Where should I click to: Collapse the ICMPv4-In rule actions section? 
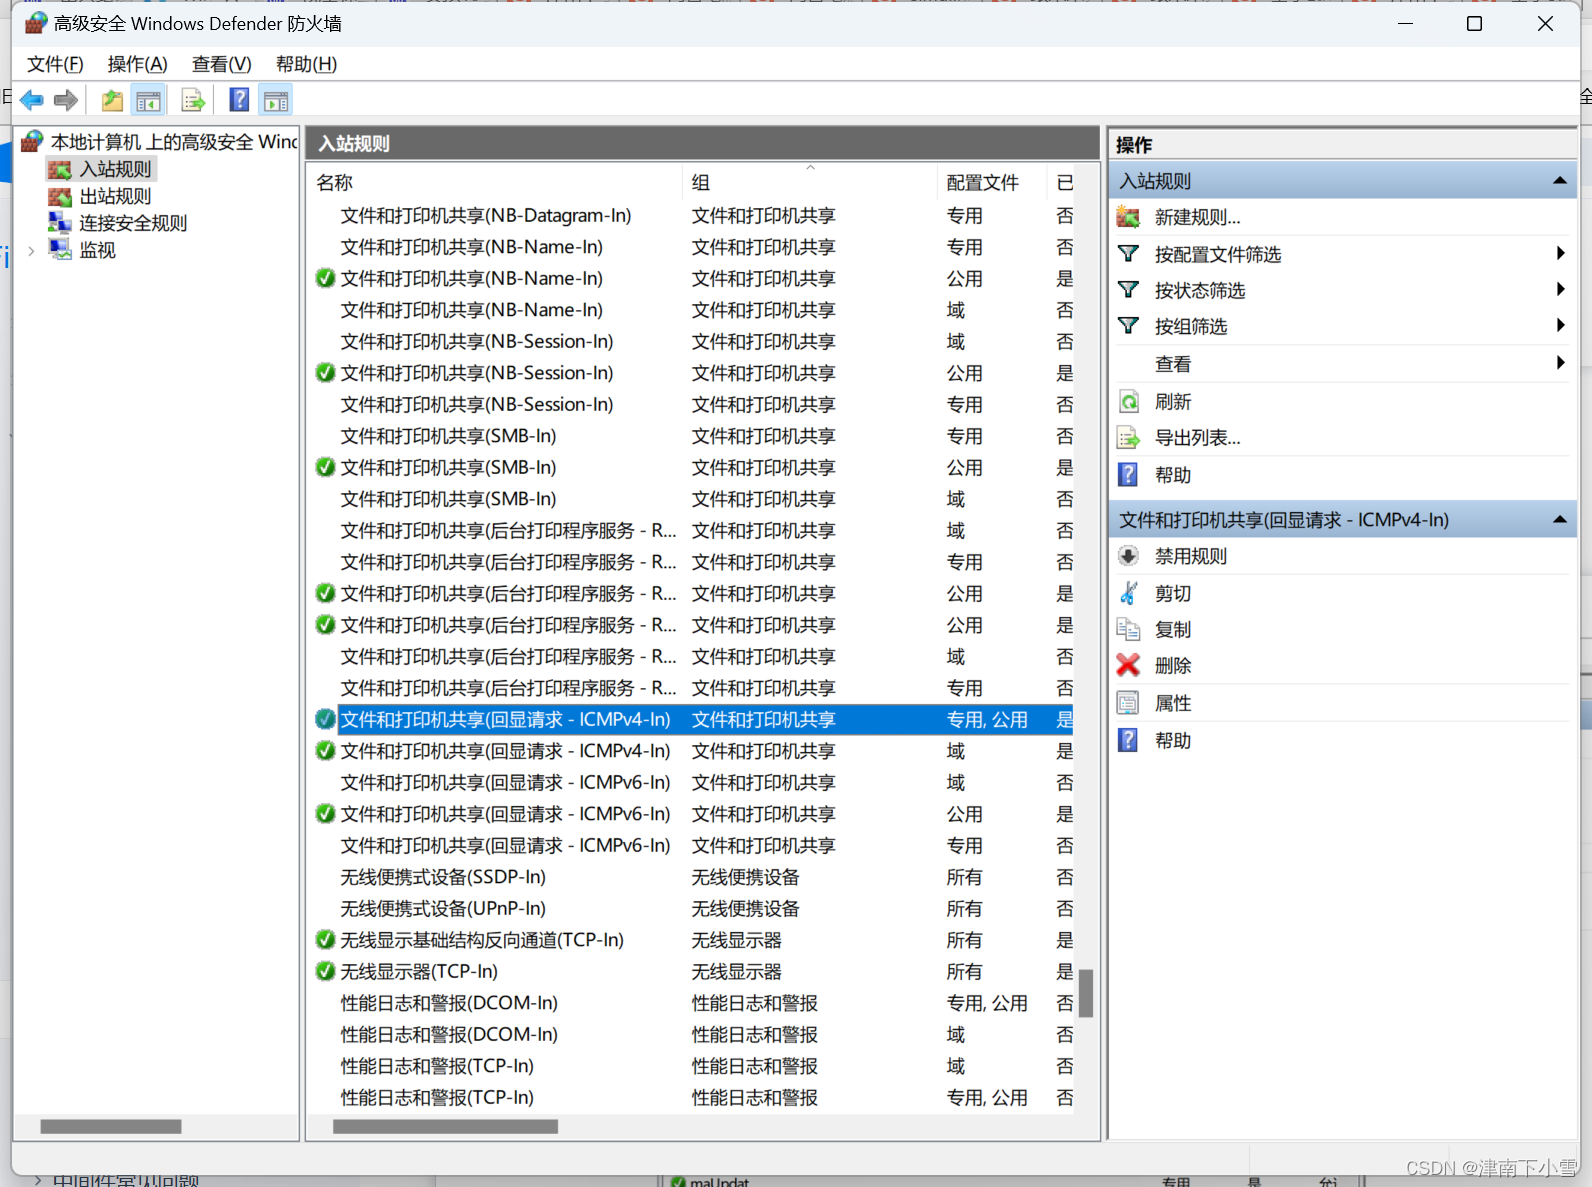(x=1559, y=519)
